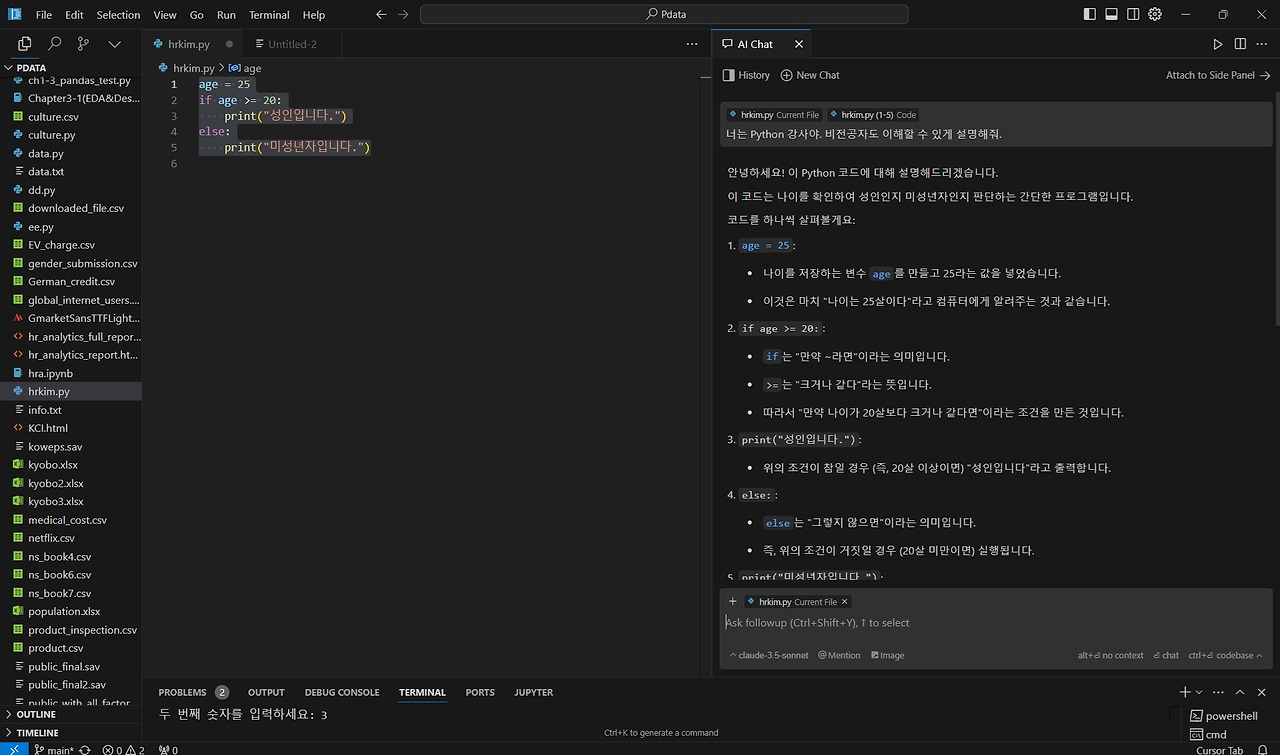Screen dimensions: 1280x755
Task: Open kyobo.xlsx in the explorer
Action: (x=70, y=465)
